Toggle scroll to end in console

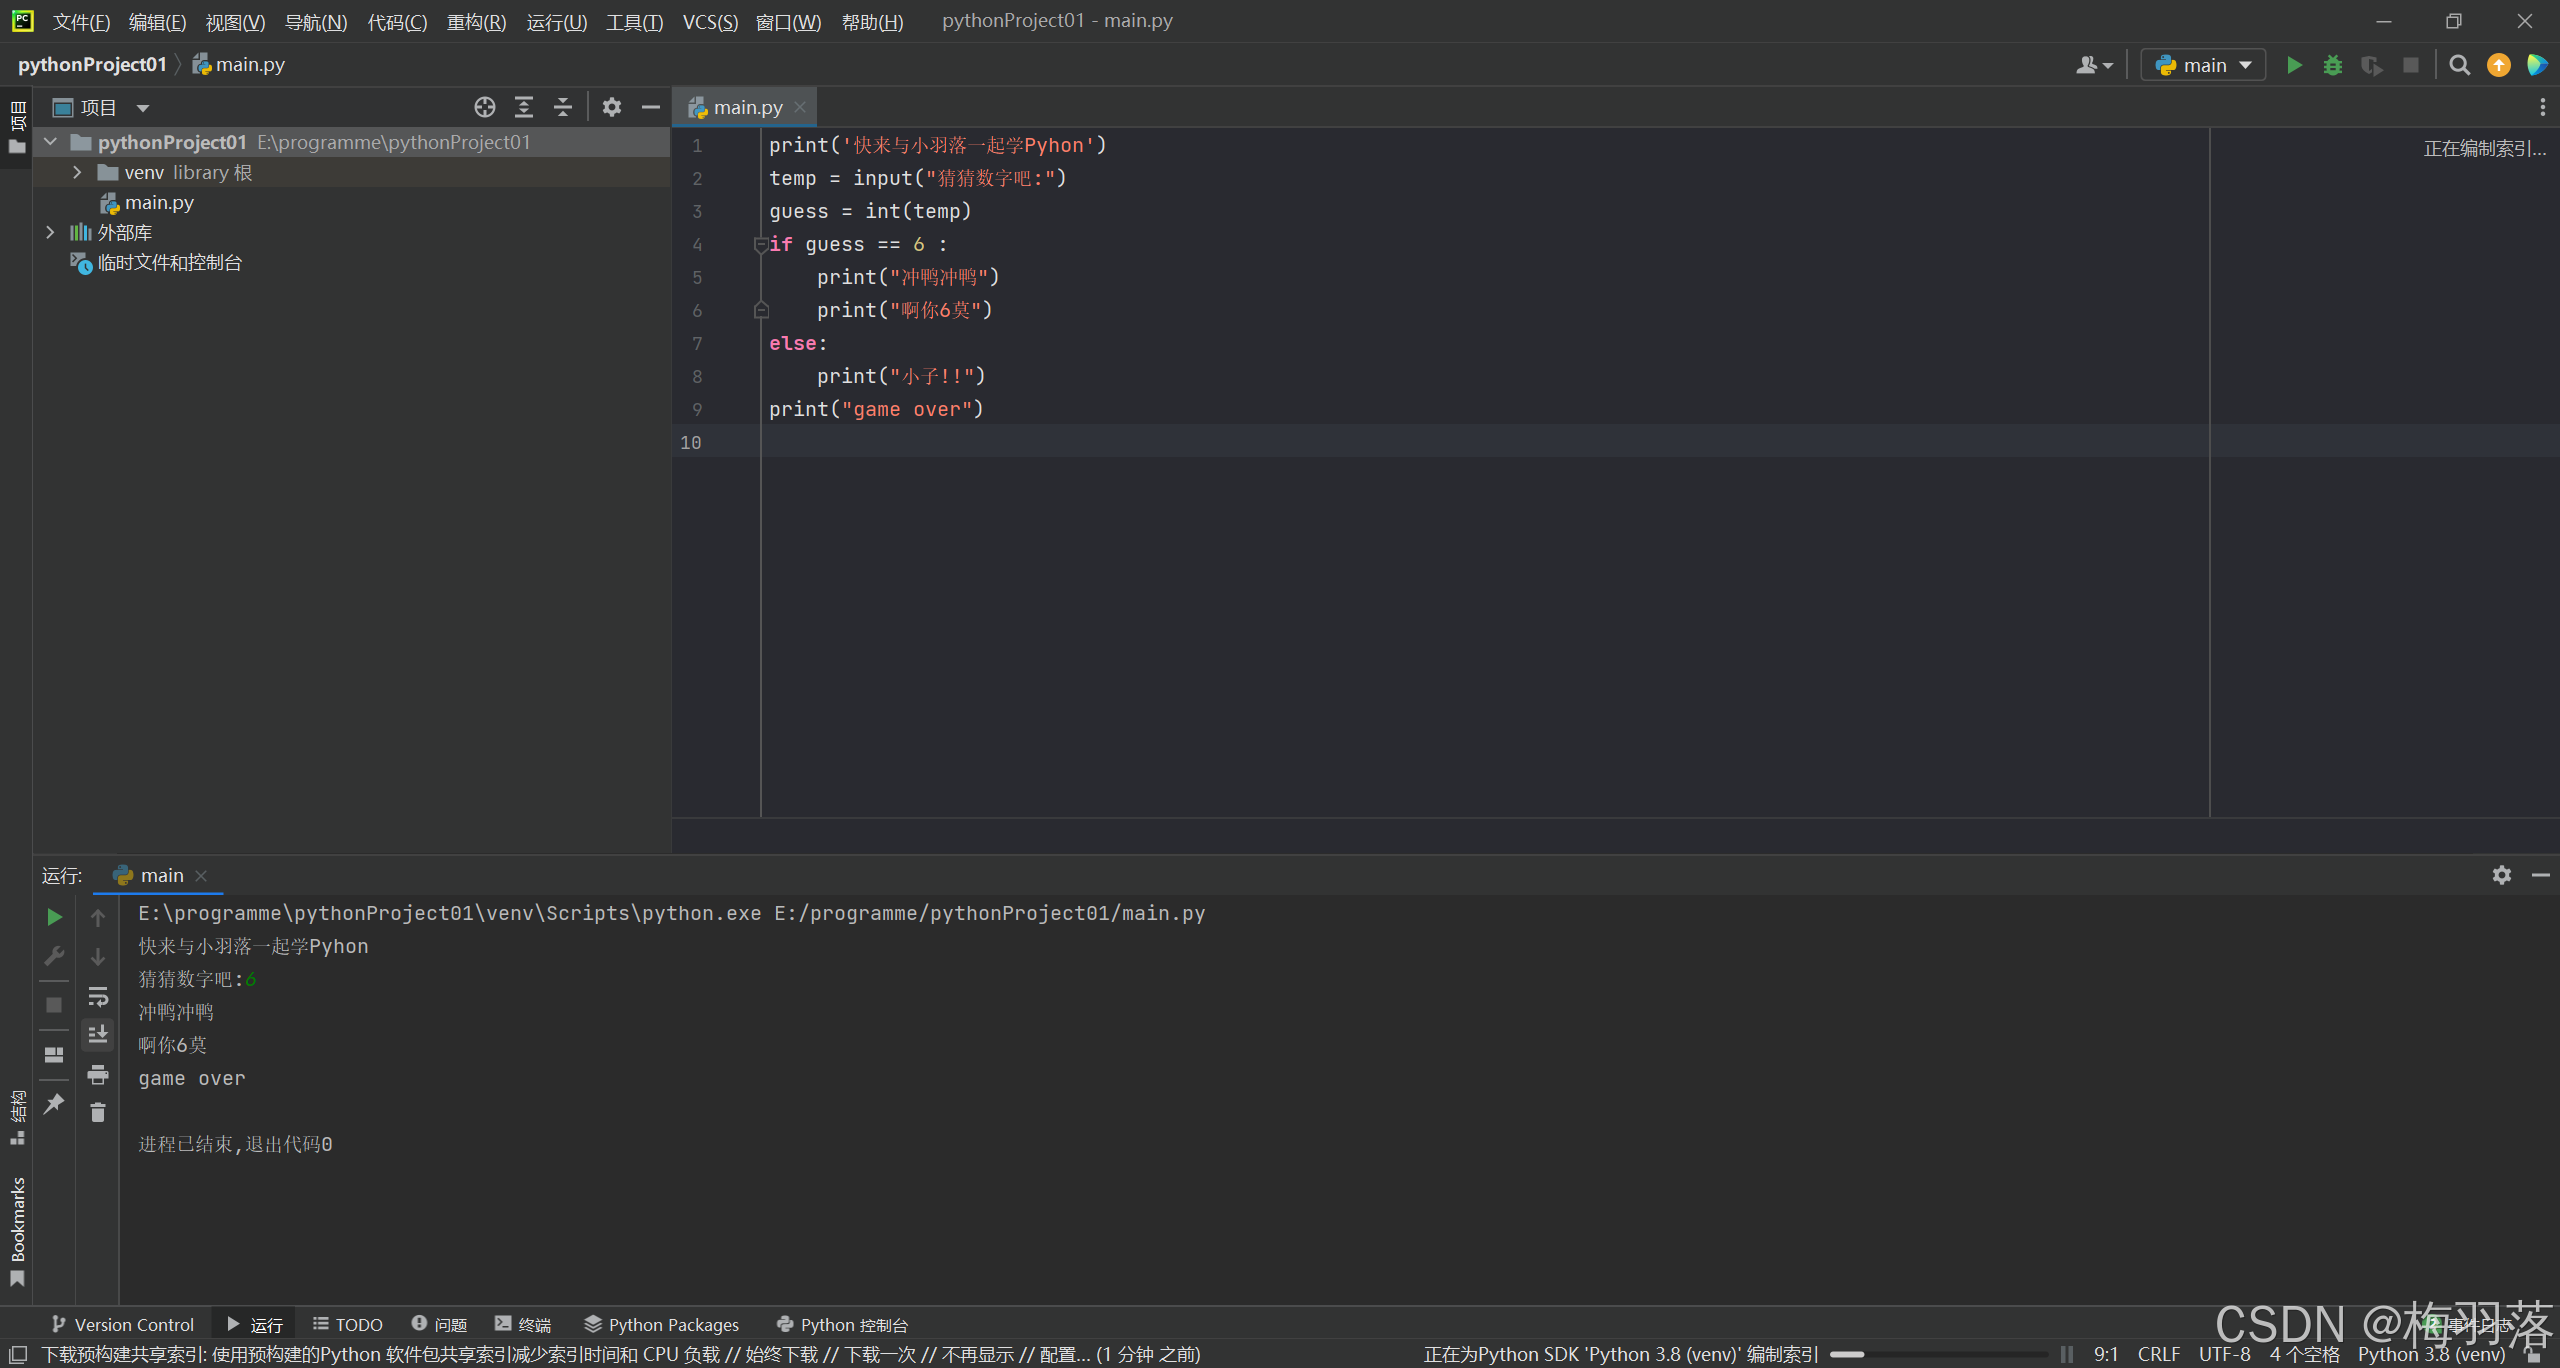(x=98, y=1035)
